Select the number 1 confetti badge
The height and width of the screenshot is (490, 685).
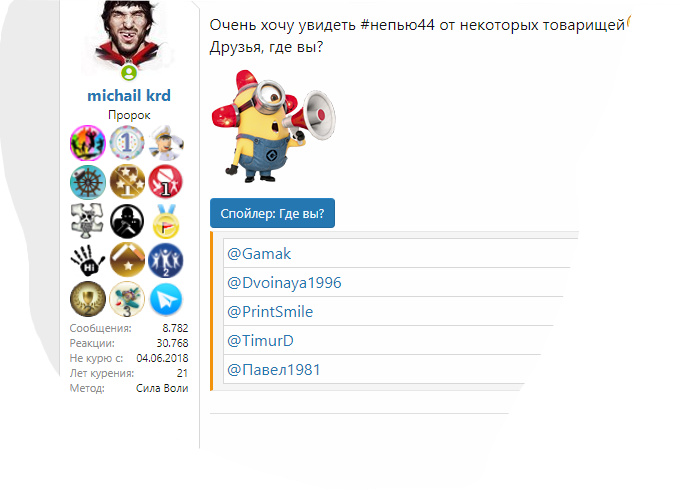pos(127,143)
